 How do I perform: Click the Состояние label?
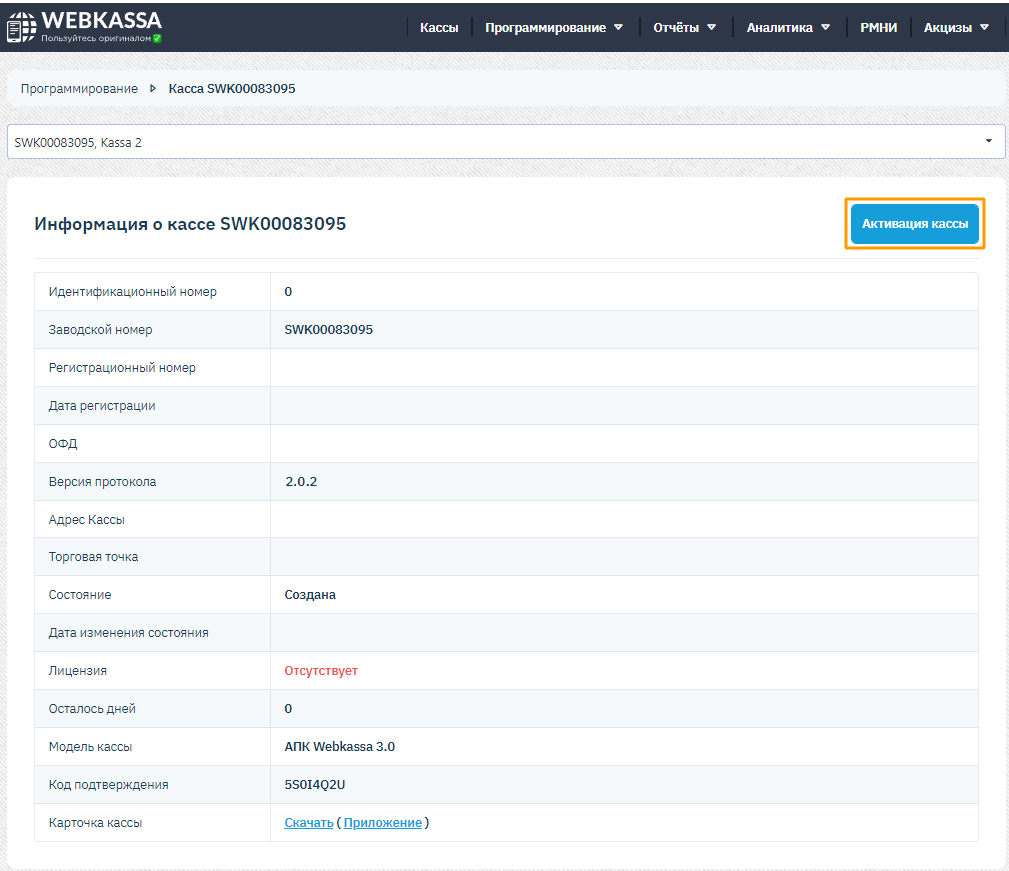click(x=80, y=595)
